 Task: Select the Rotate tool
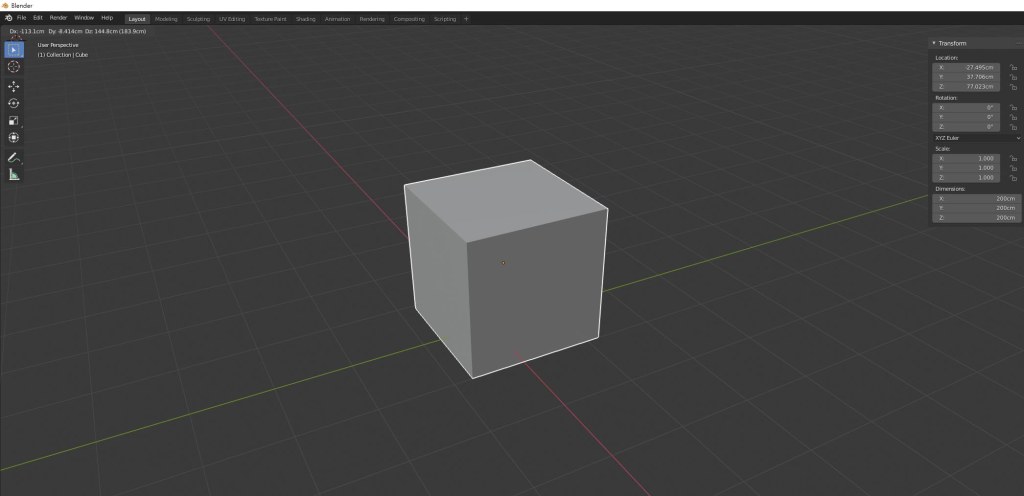14,103
